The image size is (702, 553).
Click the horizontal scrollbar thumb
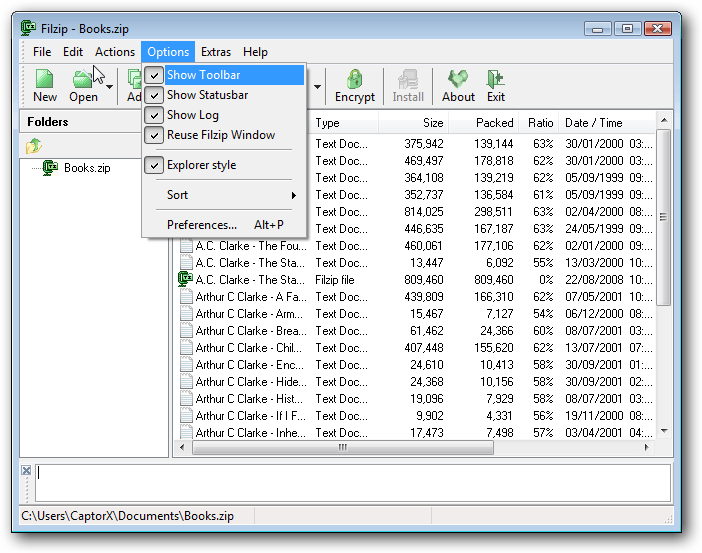pos(343,447)
